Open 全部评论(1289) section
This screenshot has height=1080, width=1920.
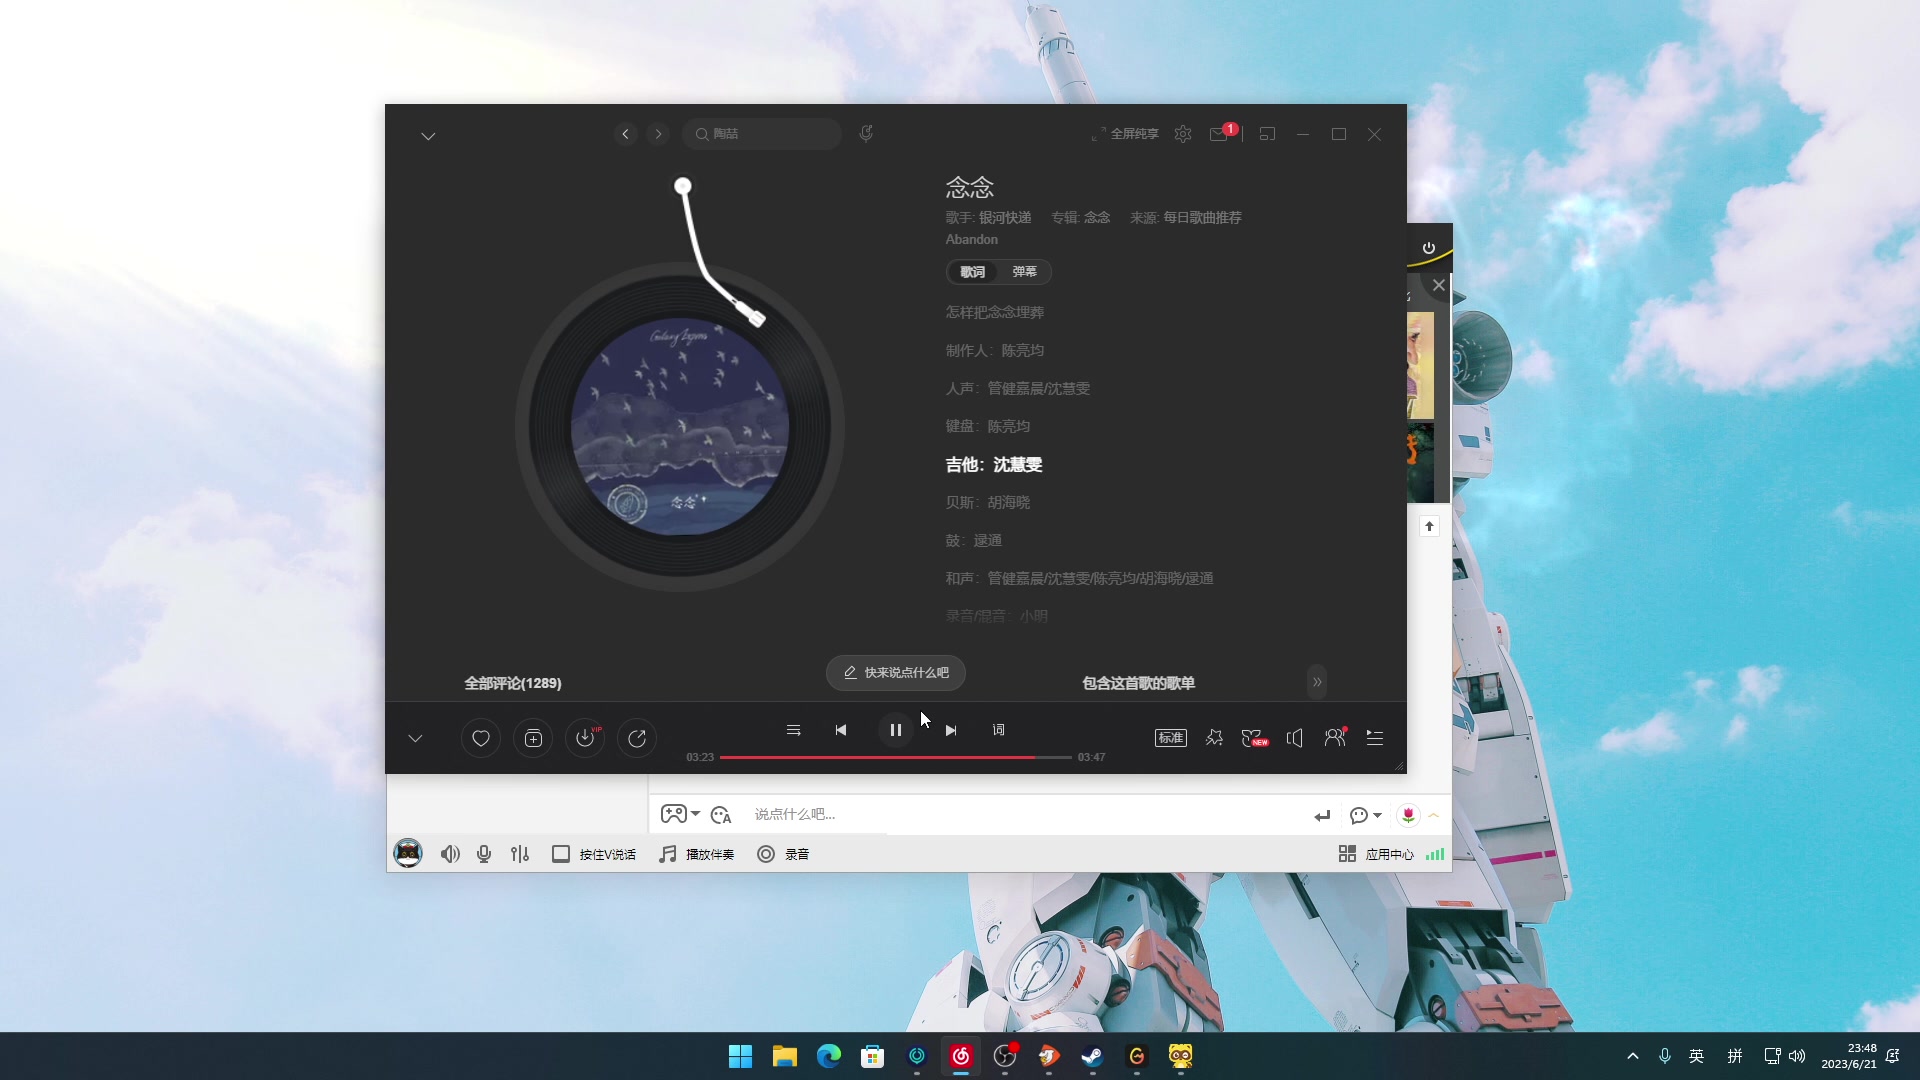click(x=513, y=683)
